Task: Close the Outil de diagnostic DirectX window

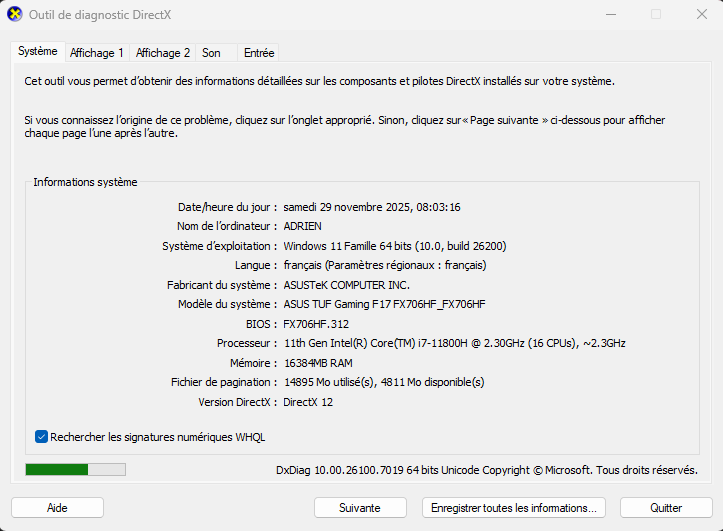Action: click(699, 15)
